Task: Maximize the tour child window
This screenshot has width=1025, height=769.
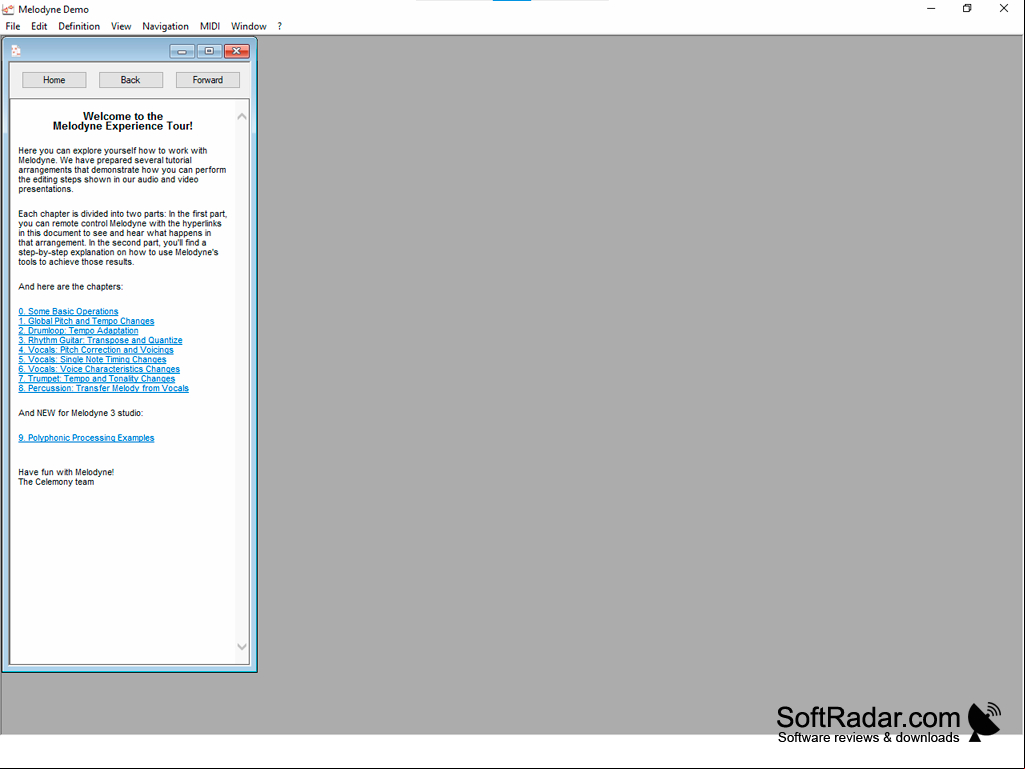Action: click(x=209, y=51)
